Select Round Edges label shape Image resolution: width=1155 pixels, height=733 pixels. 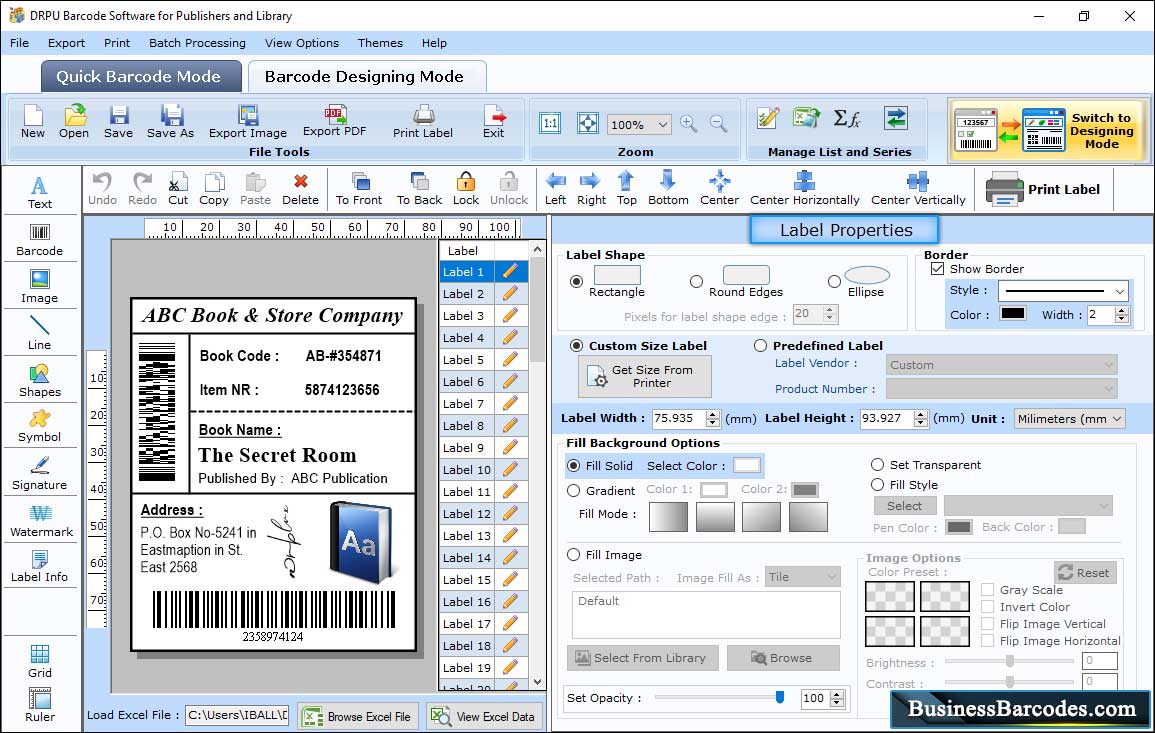696,281
